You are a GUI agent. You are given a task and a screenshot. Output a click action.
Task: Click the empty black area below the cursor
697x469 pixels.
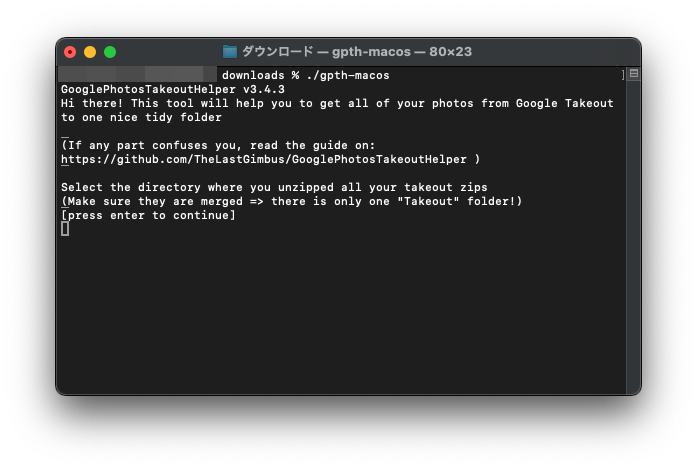[341, 313]
